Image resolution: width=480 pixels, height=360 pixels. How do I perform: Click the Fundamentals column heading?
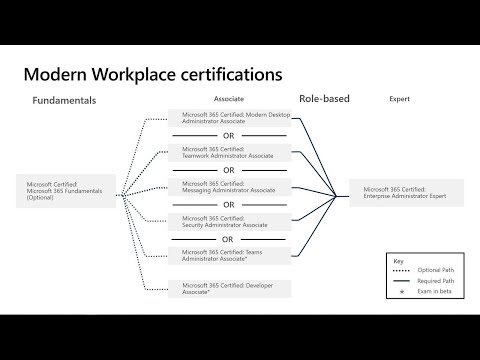[x=64, y=100]
